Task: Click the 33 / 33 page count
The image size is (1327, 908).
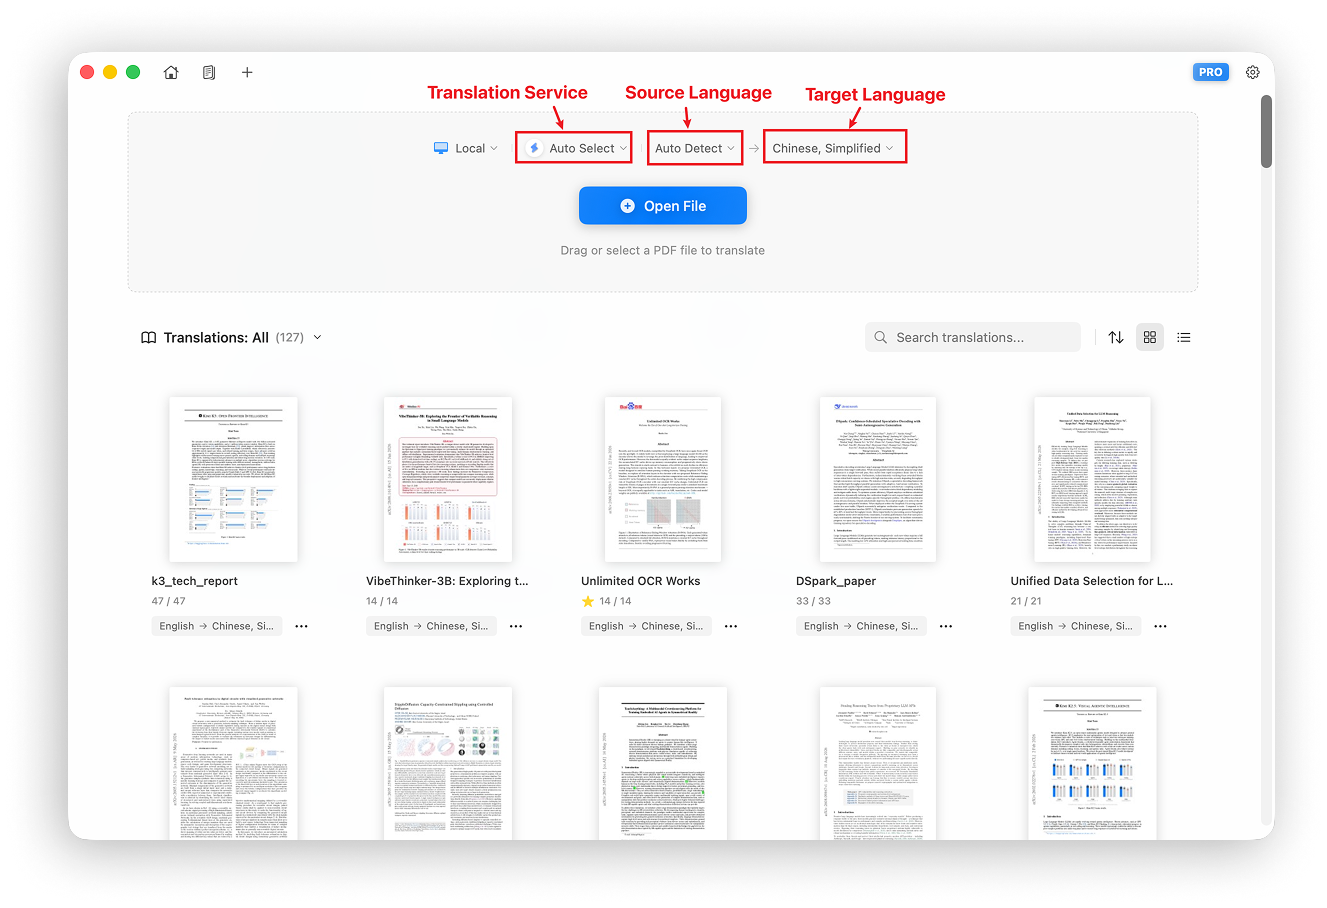Action: tap(813, 601)
